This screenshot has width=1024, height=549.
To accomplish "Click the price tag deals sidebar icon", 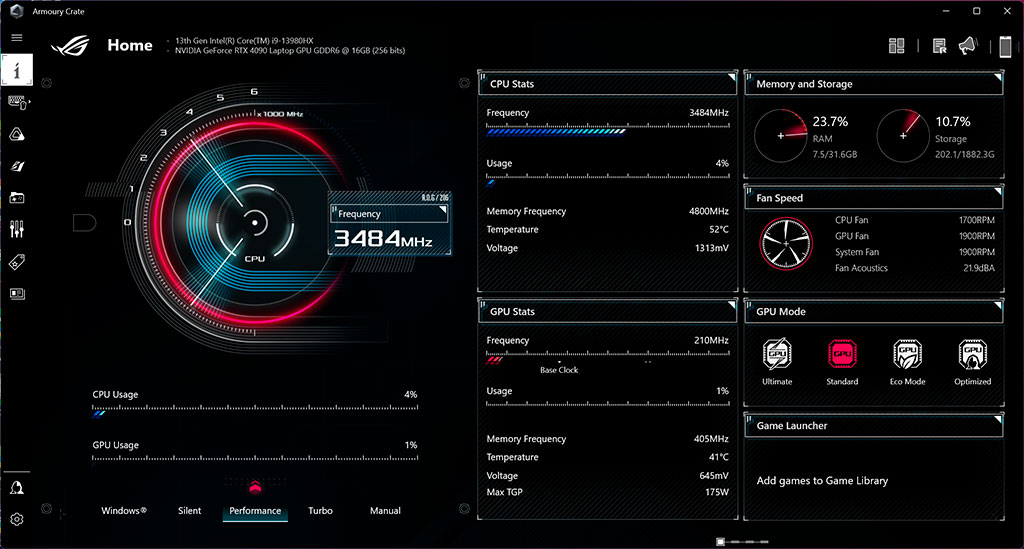I will (x=17, y=262).
